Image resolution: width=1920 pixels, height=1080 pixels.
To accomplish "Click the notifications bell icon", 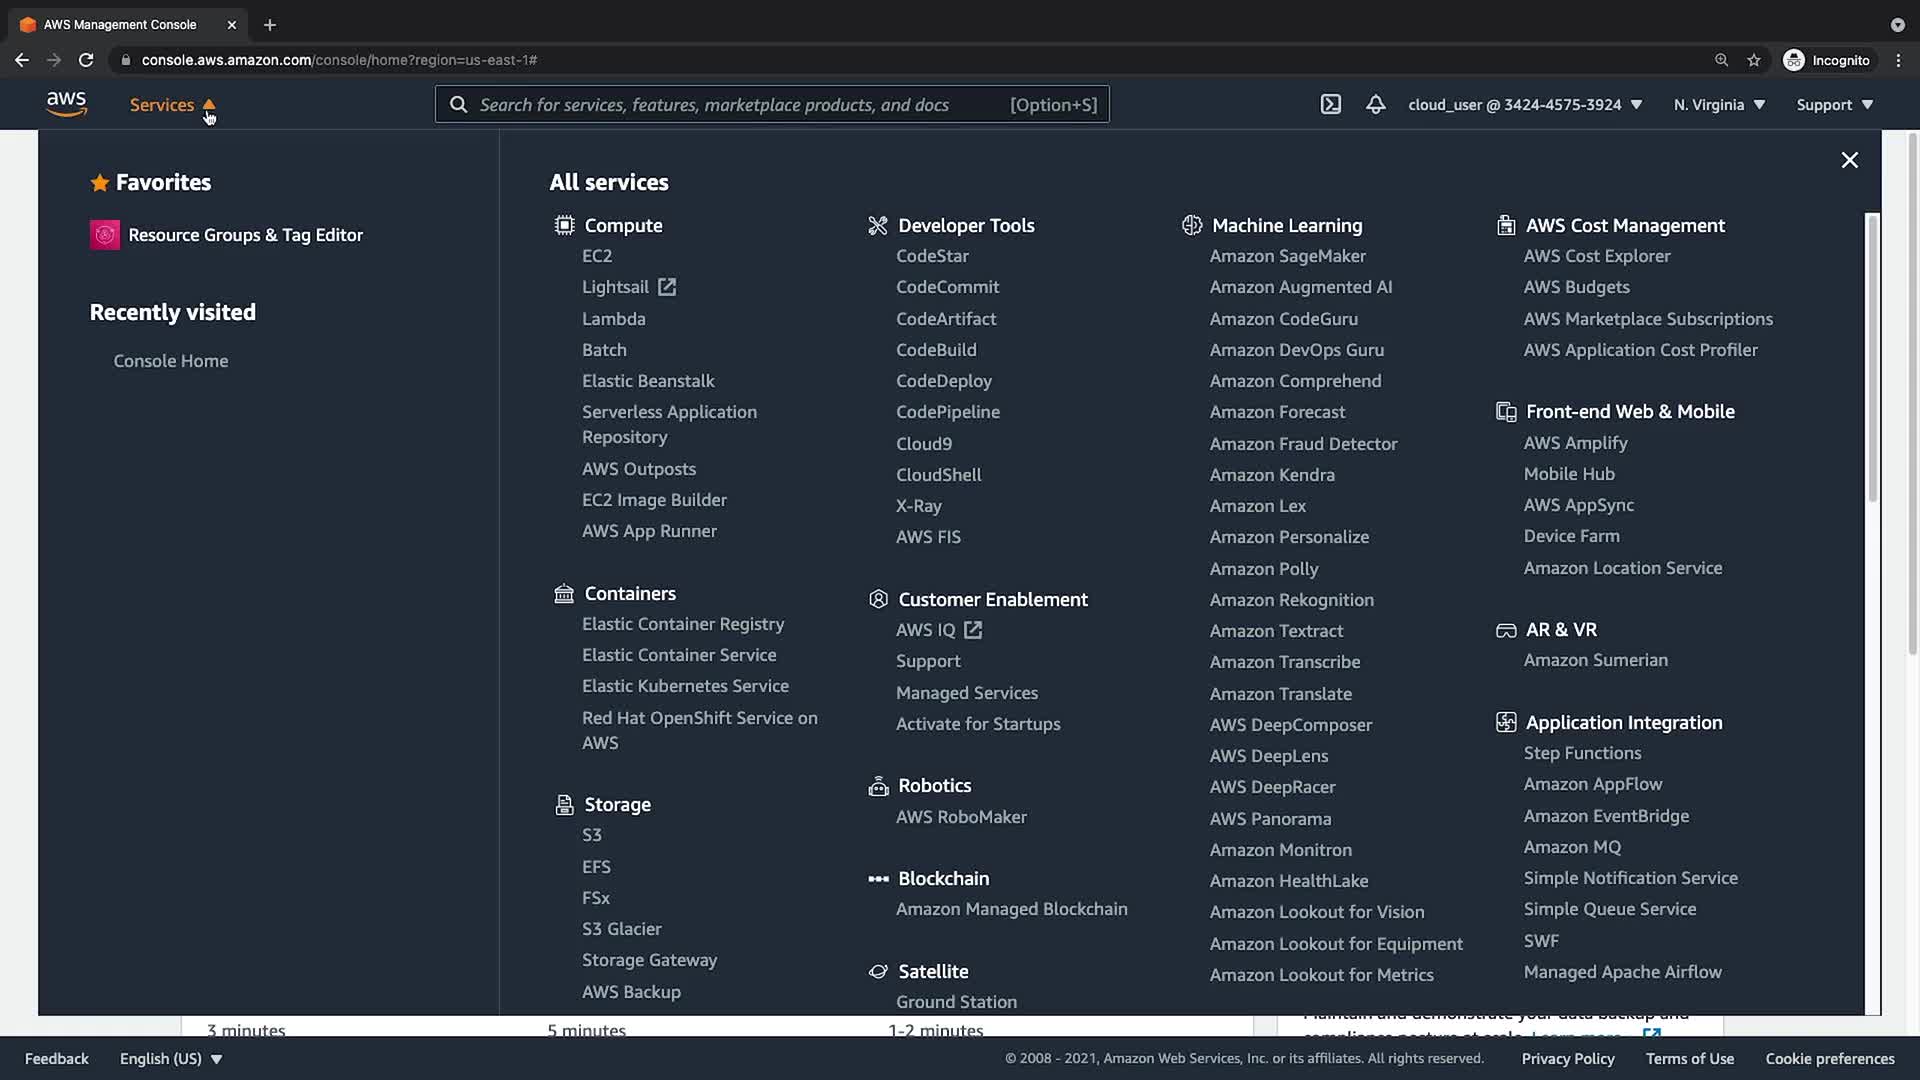I will [1376, 104].
